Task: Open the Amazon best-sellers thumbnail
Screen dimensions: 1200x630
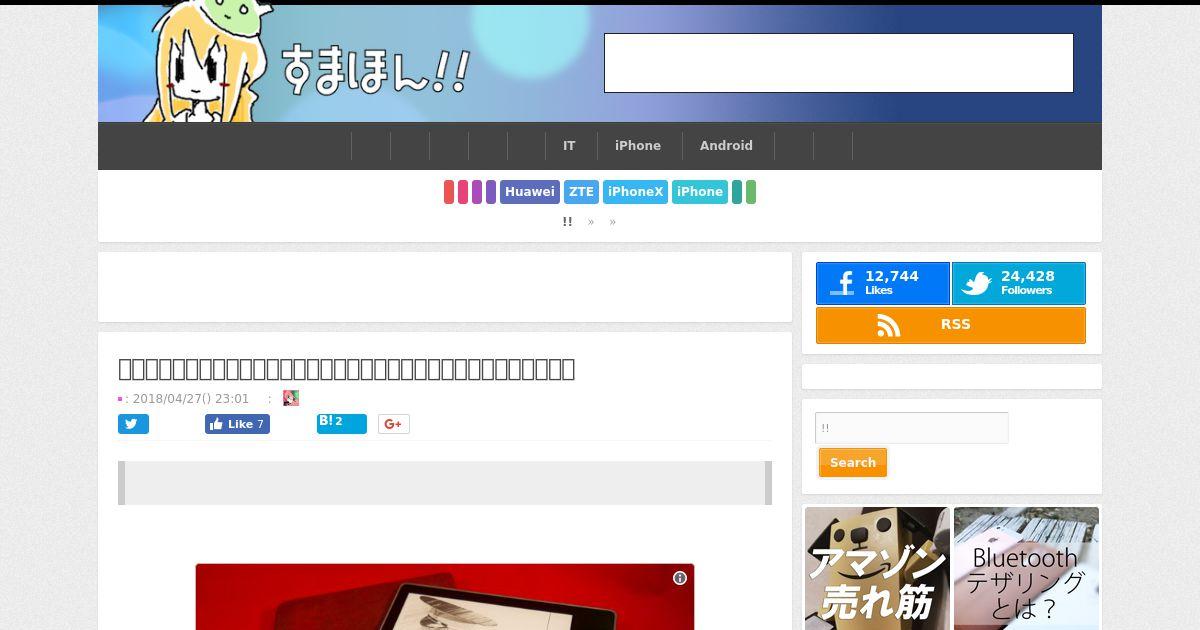Action: point(877,568)
